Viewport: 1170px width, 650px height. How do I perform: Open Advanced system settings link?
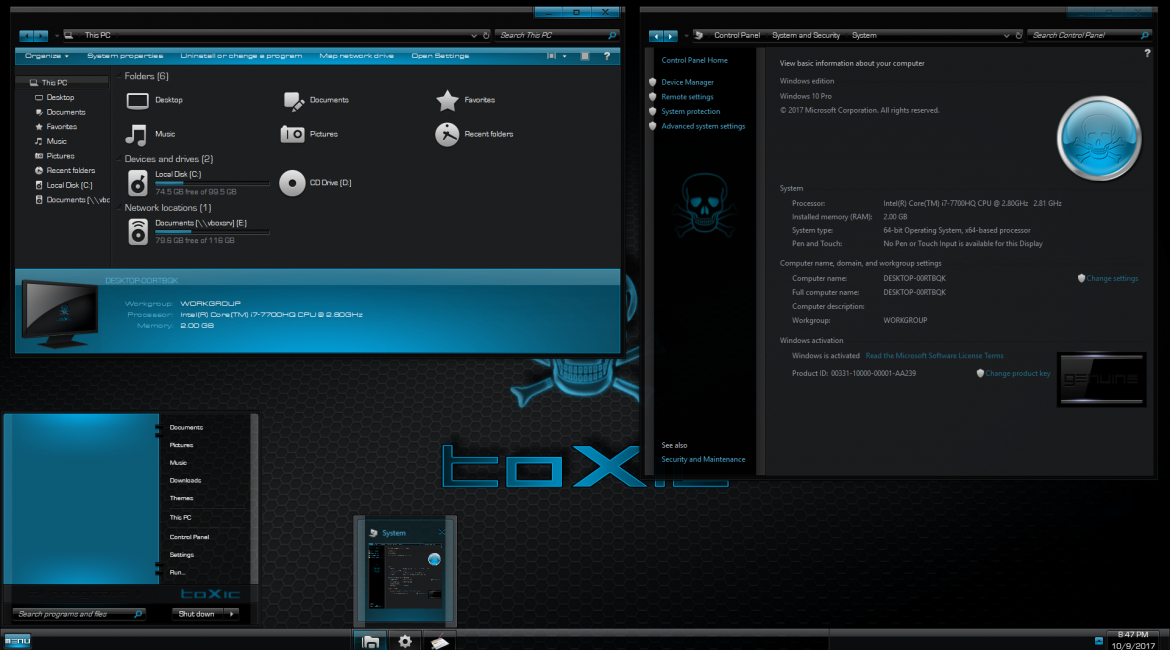click(x=703, y=126)
